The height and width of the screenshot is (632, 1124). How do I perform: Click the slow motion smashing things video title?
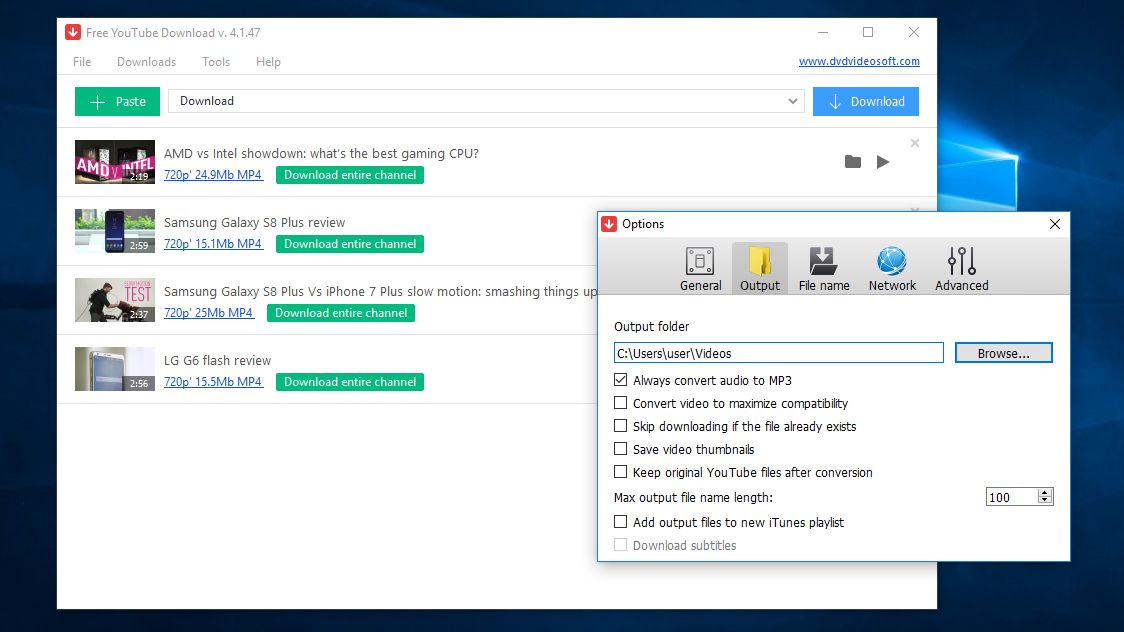pyautogui.click(x=380, y=292)
